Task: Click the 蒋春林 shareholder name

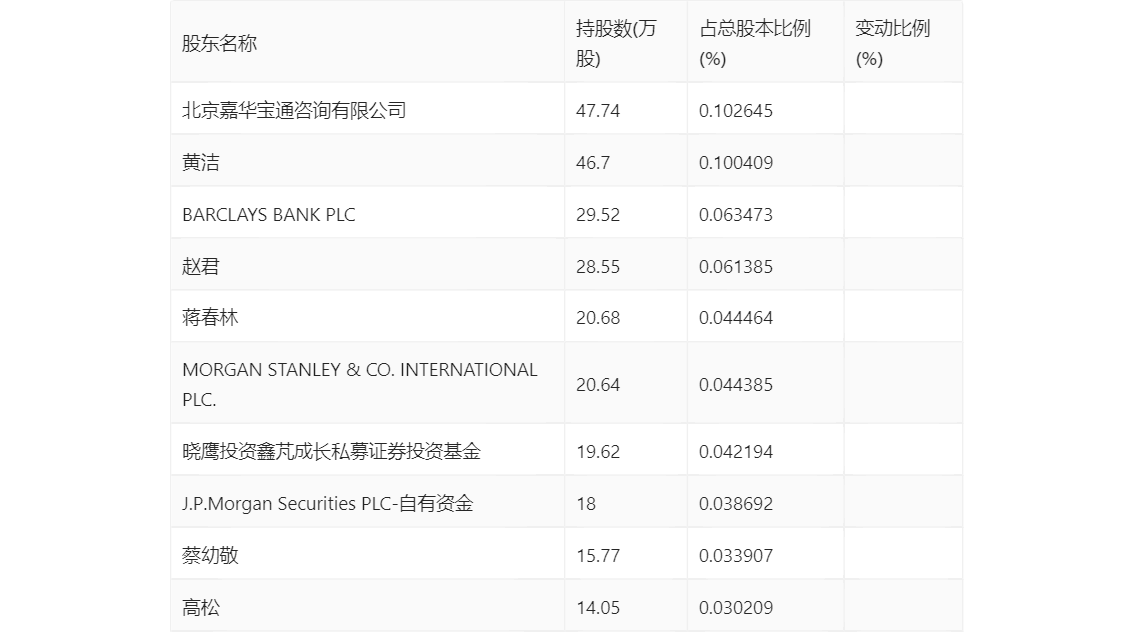Action: [210, 318]
